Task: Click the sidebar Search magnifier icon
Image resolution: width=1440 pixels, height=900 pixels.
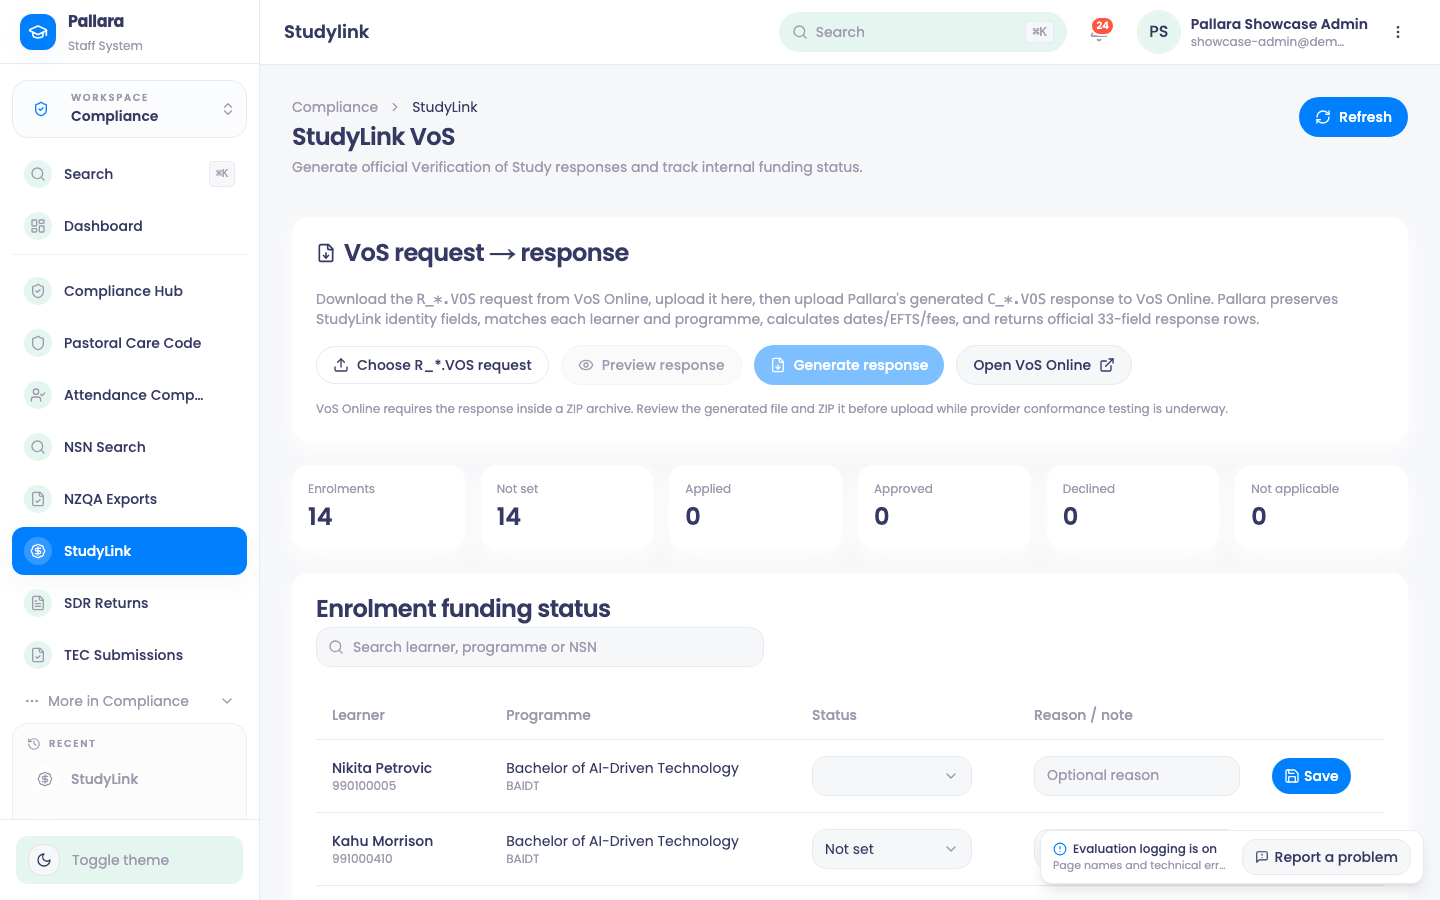Action: coord(38,174)
